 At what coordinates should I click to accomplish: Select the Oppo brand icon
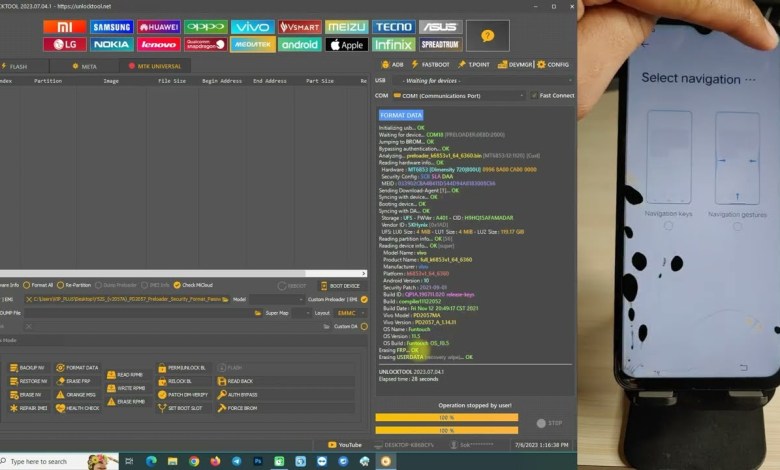point(205,27)
